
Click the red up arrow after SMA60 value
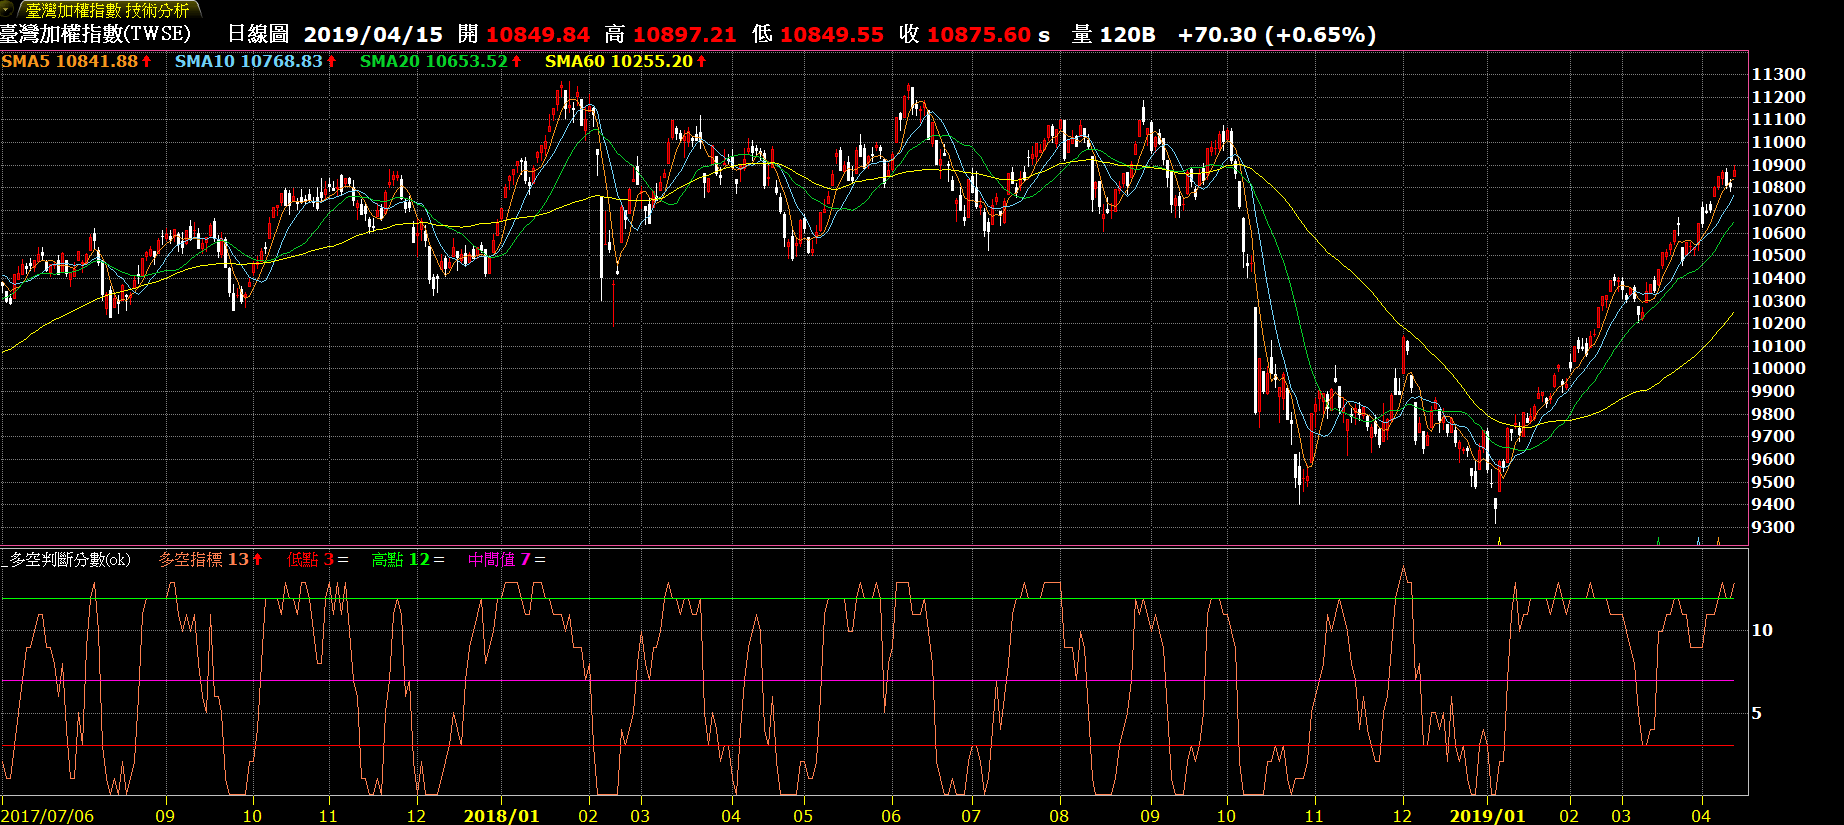(701, 61)
